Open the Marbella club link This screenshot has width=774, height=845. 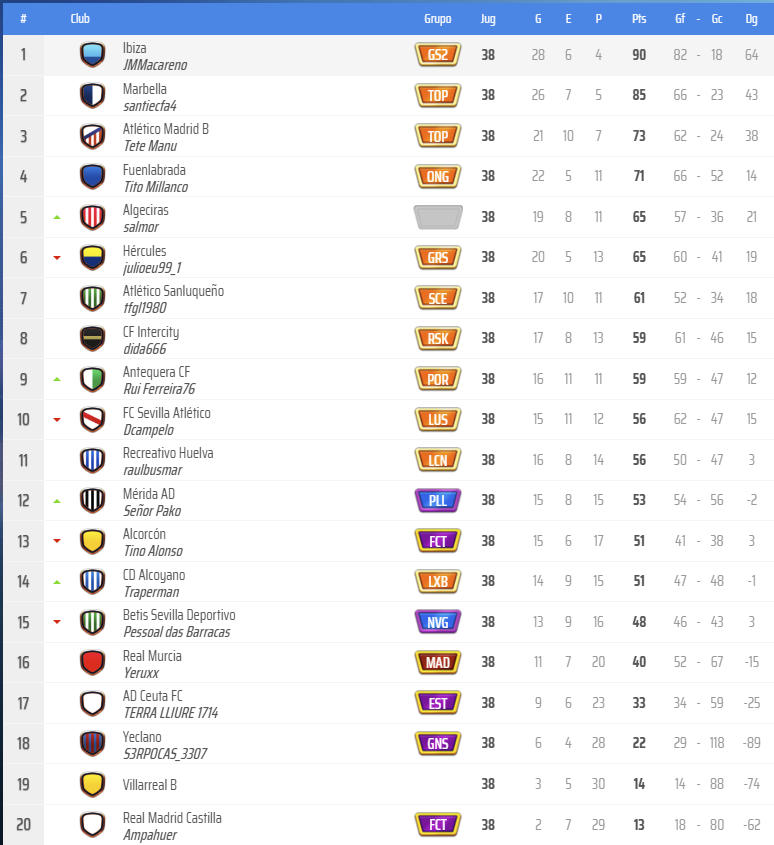click(144, 88)
